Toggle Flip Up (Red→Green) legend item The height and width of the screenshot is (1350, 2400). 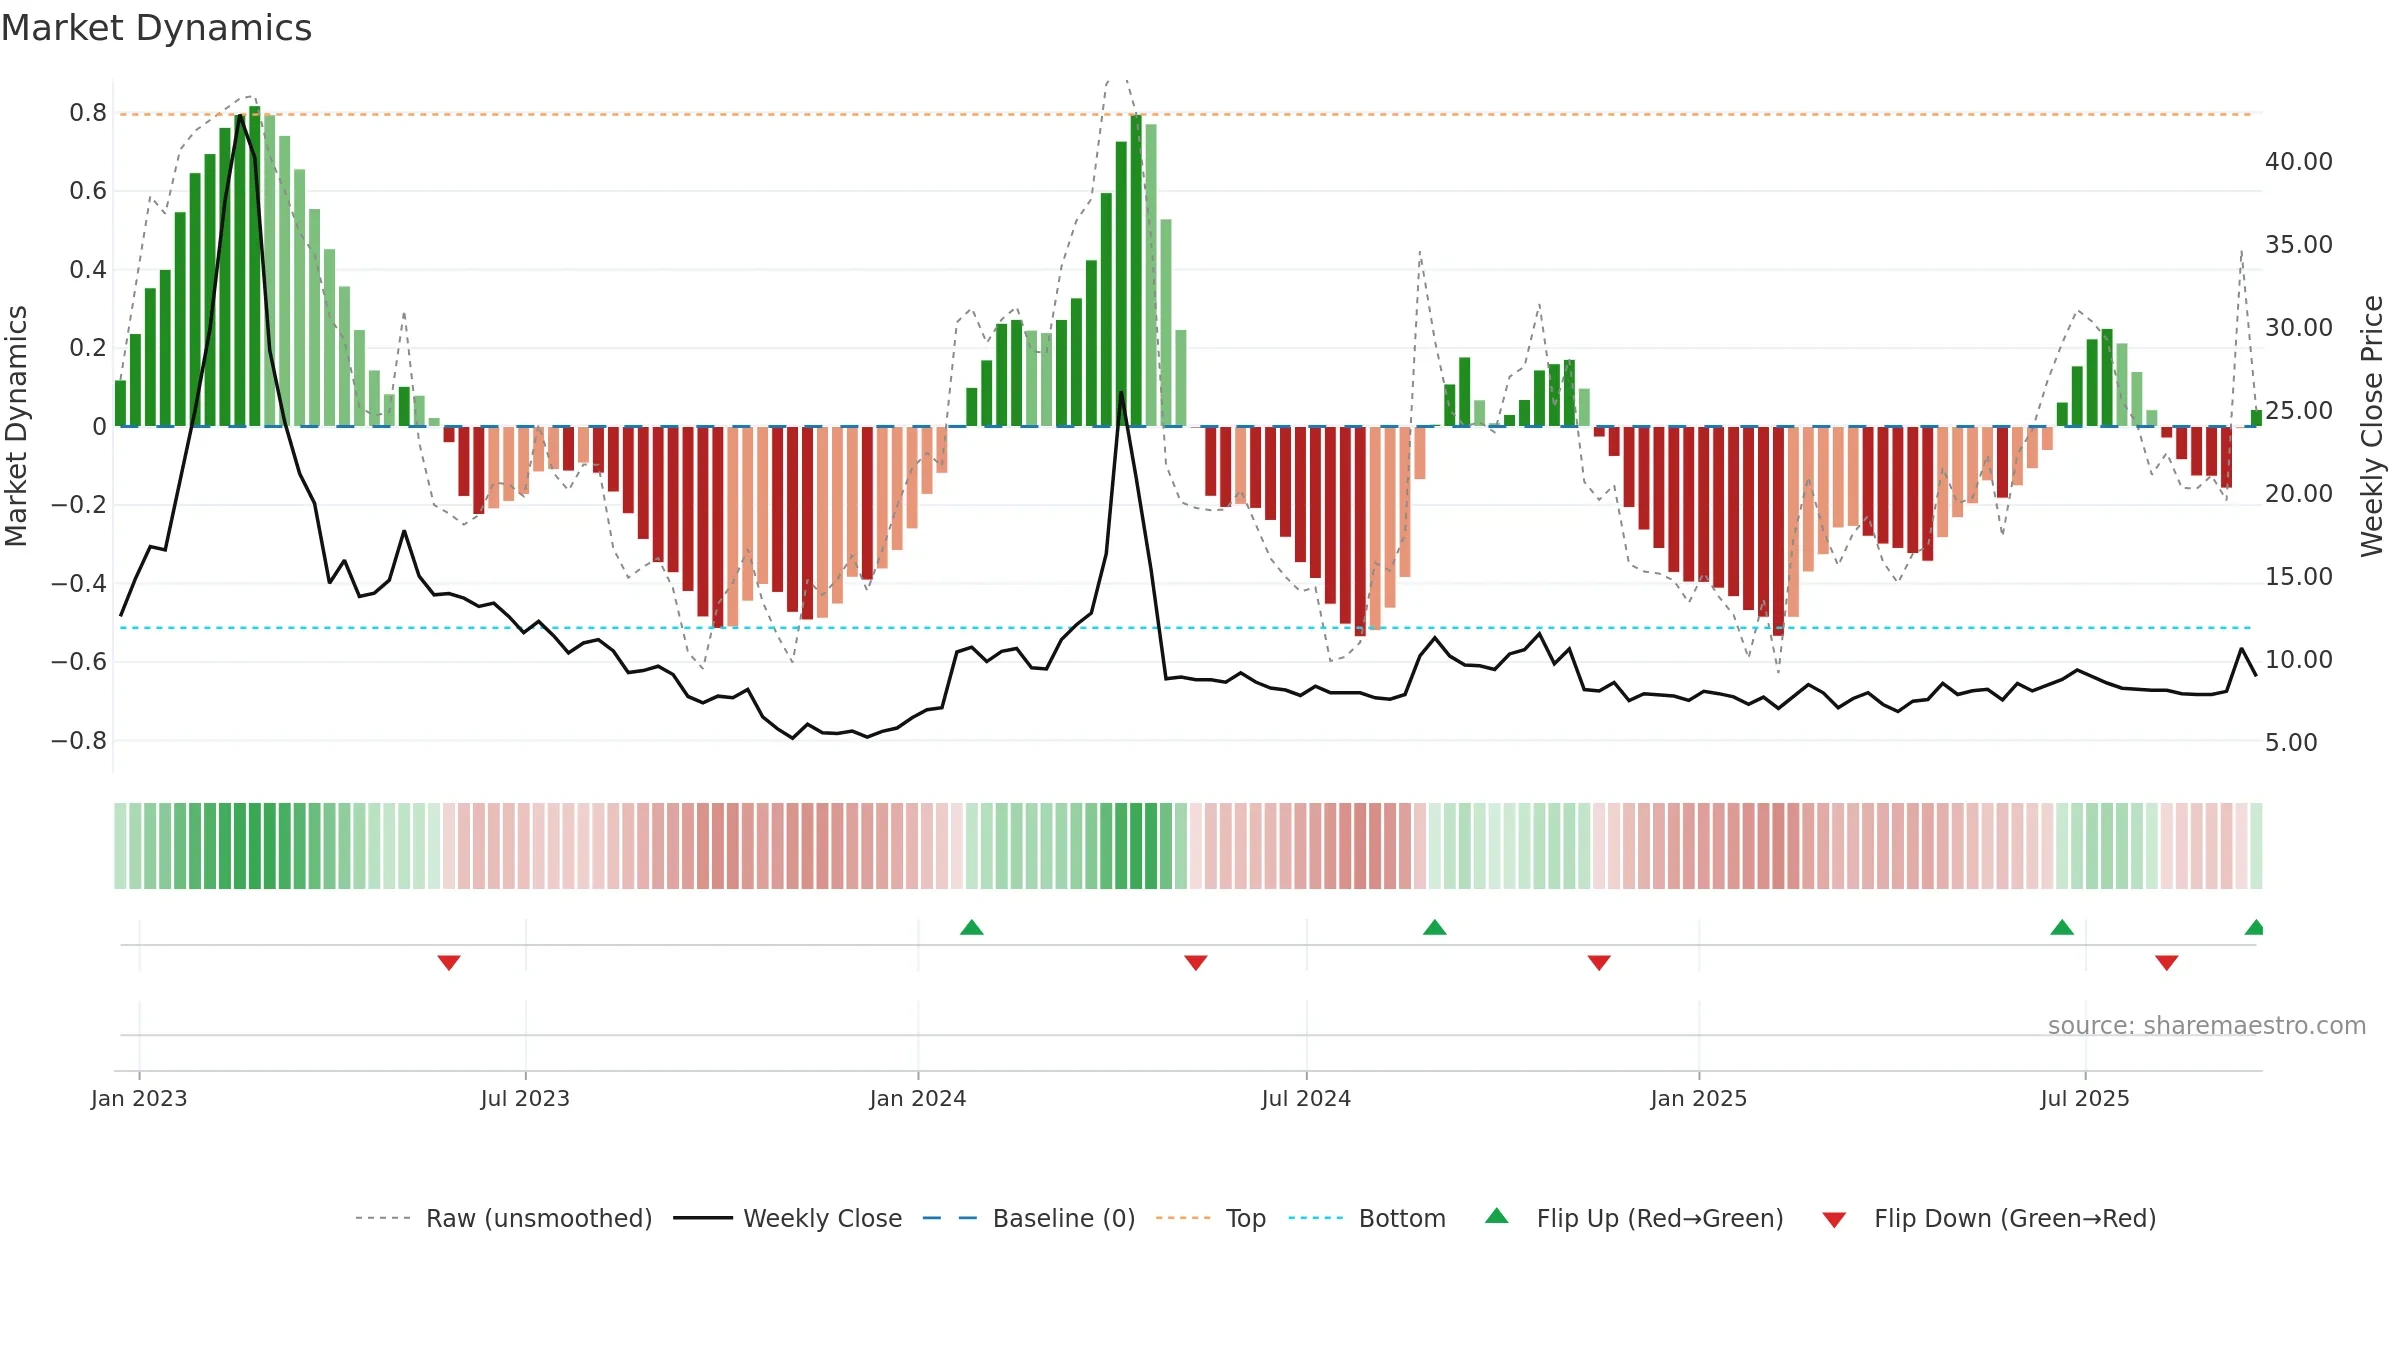pos(1634,1218)
